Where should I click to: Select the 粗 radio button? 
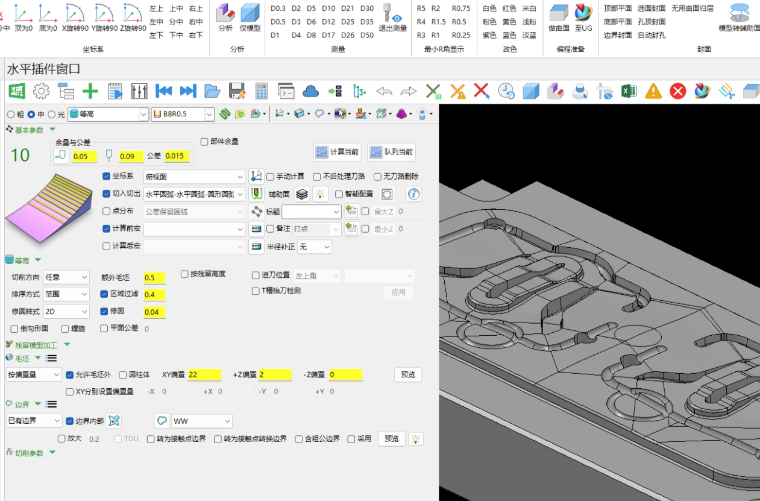tap(12, 114)
